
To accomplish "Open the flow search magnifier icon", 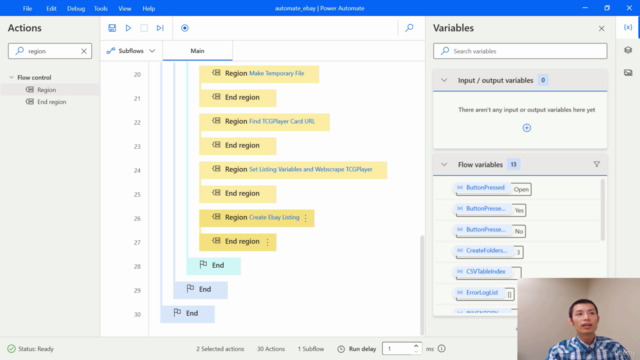I will click(x=409, y=28).
